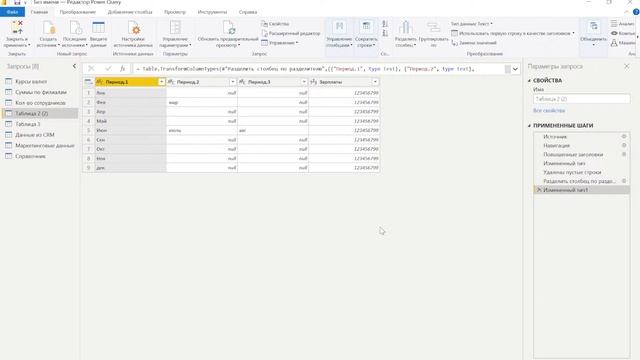The height and width of the screenshot is (360, 640).
Task: Sort ascending with the upper sort icon
Action: point(385,24)
